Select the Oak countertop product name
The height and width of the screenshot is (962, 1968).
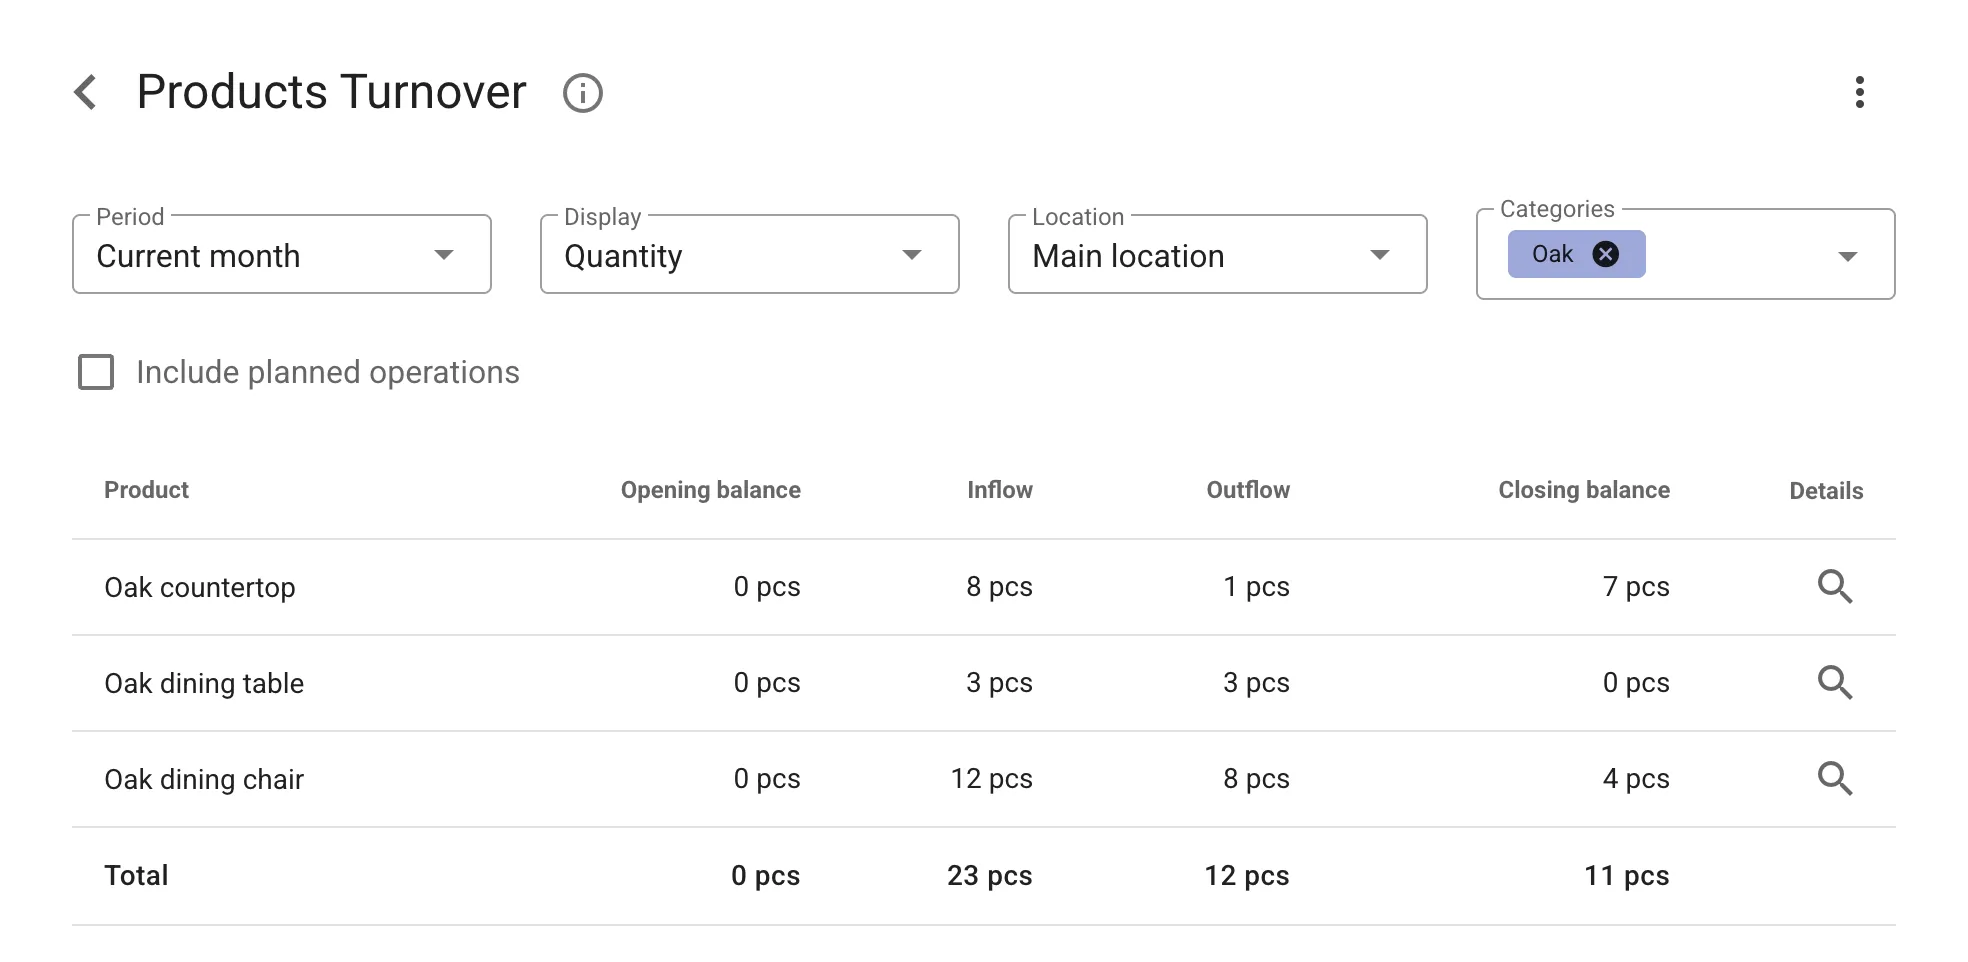(200, 587)
